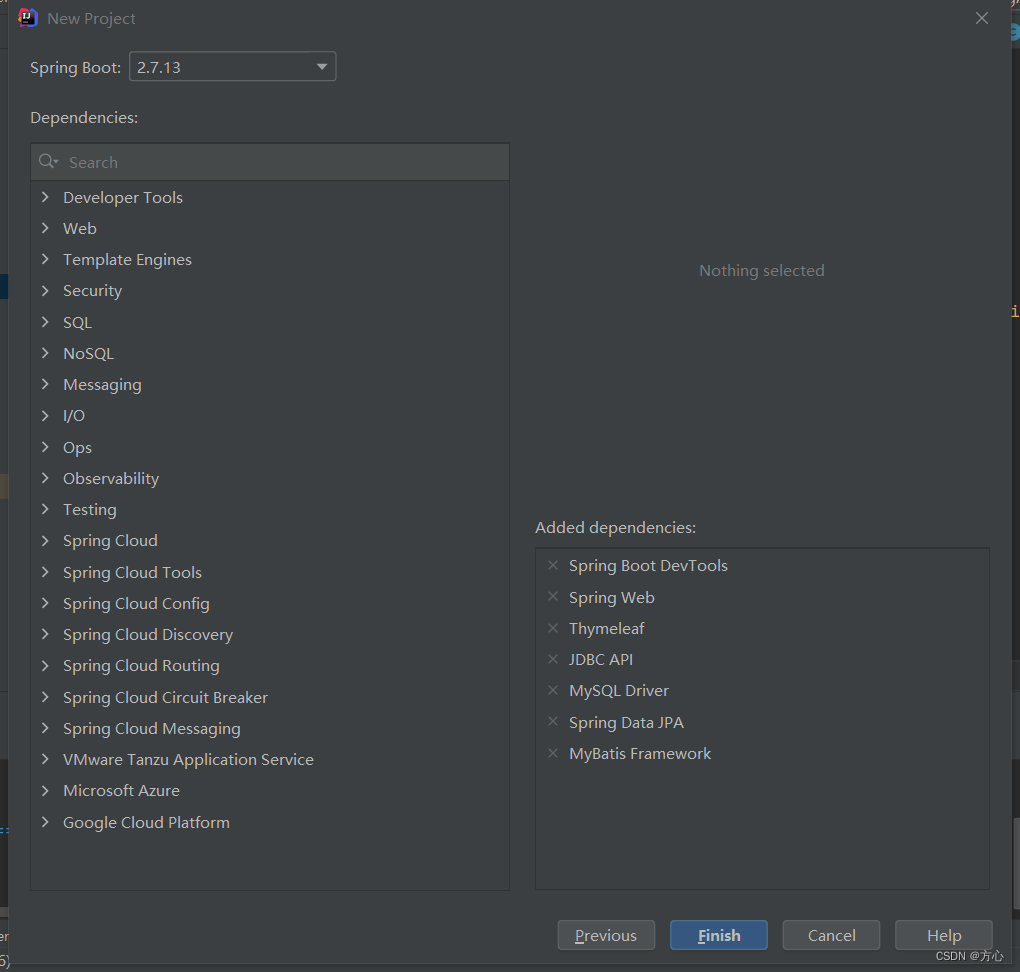Click the Finish button

pyautogui.click(x=719, y=935)
